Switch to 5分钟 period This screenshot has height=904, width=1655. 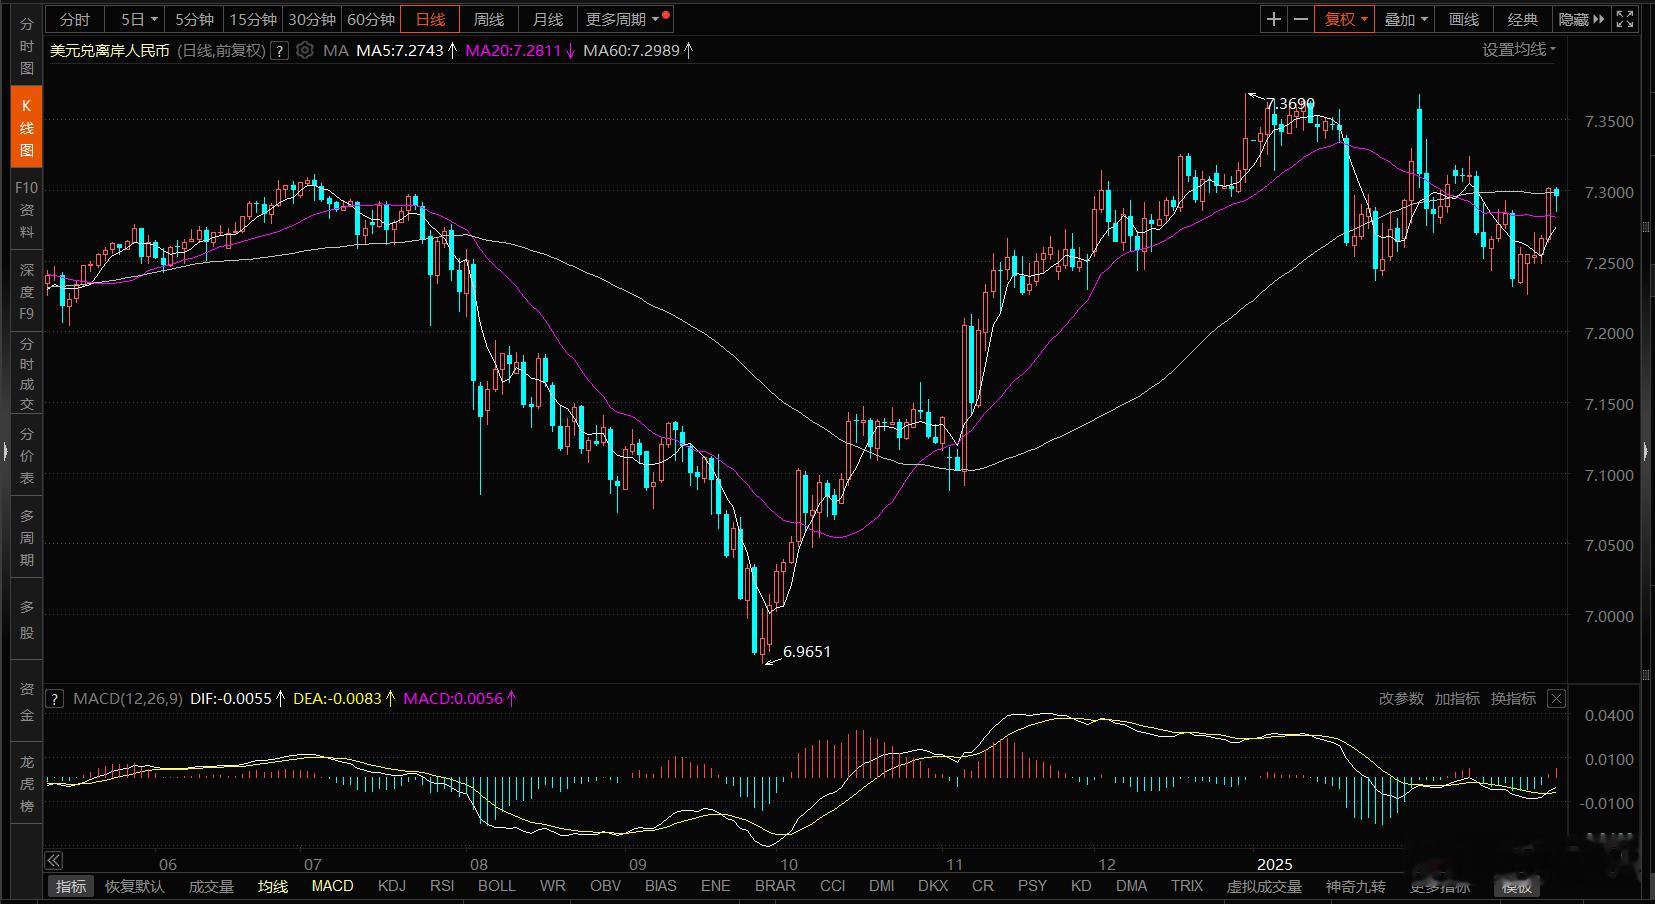(194, 19)
